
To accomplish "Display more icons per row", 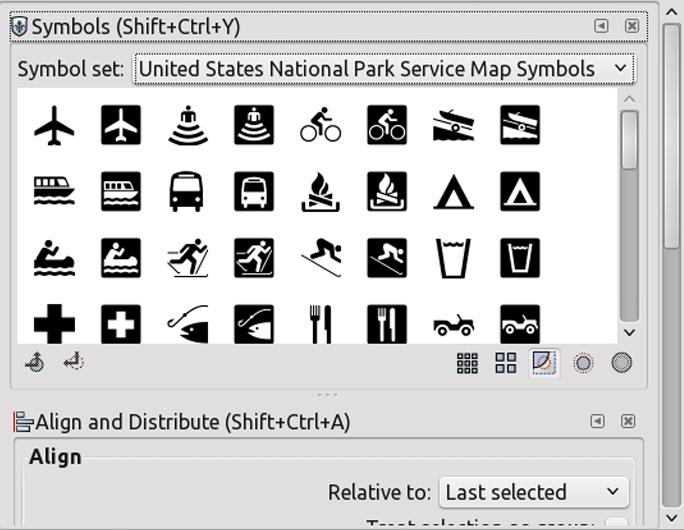I will (467, 363).
